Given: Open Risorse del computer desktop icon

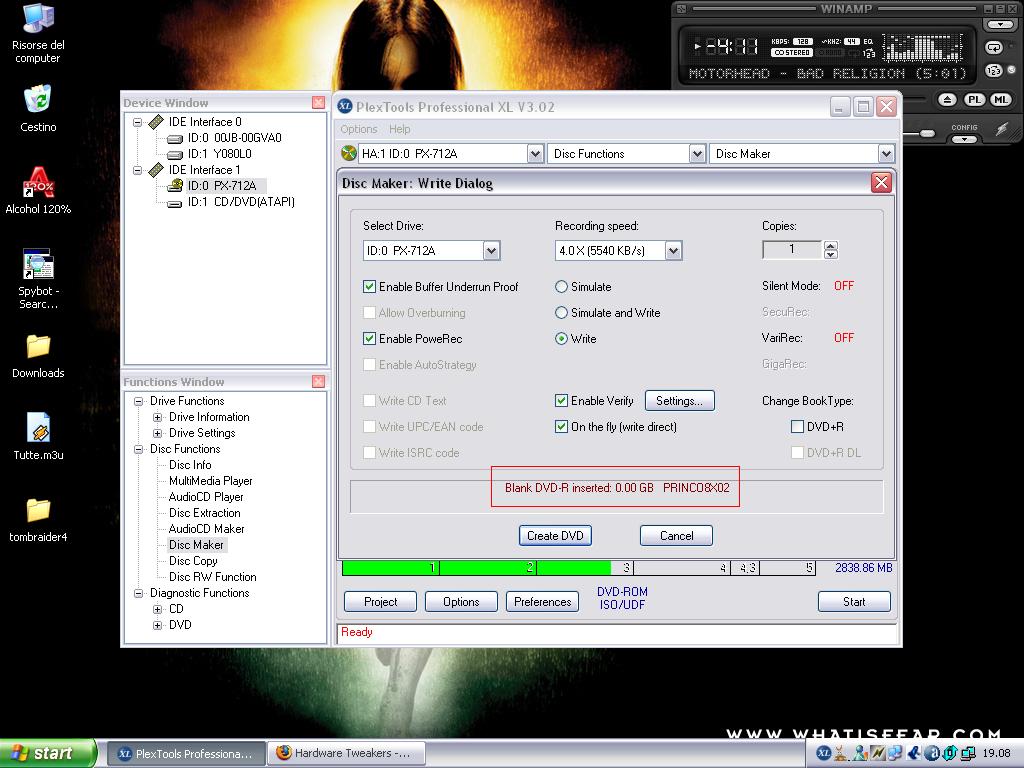Looking at the screenshot, I should point(38,33).
